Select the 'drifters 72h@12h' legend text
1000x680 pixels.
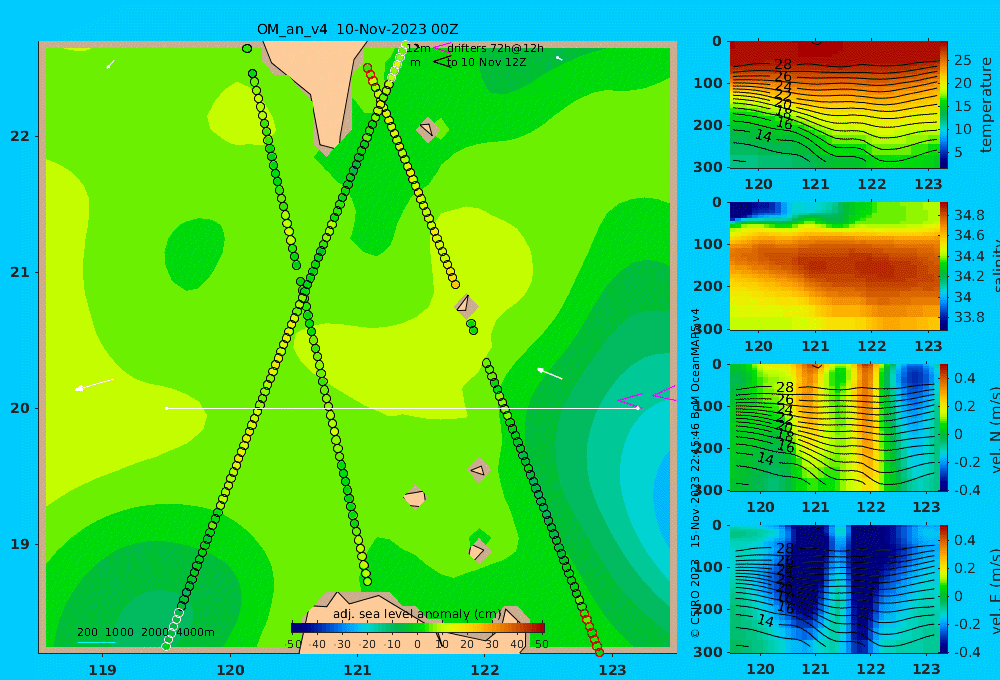tap(495, 48)
